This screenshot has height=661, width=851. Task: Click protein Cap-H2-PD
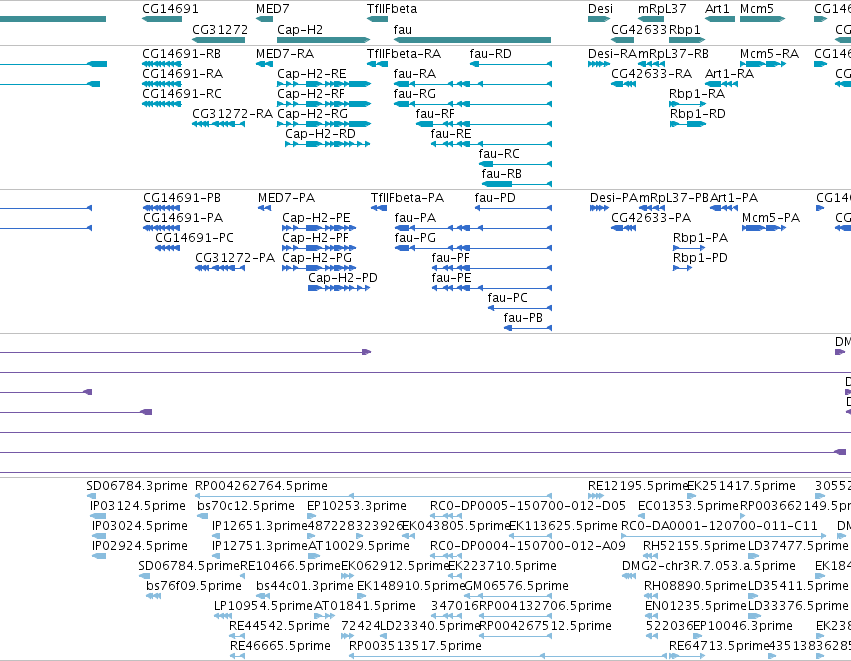(x=339, y=288)
